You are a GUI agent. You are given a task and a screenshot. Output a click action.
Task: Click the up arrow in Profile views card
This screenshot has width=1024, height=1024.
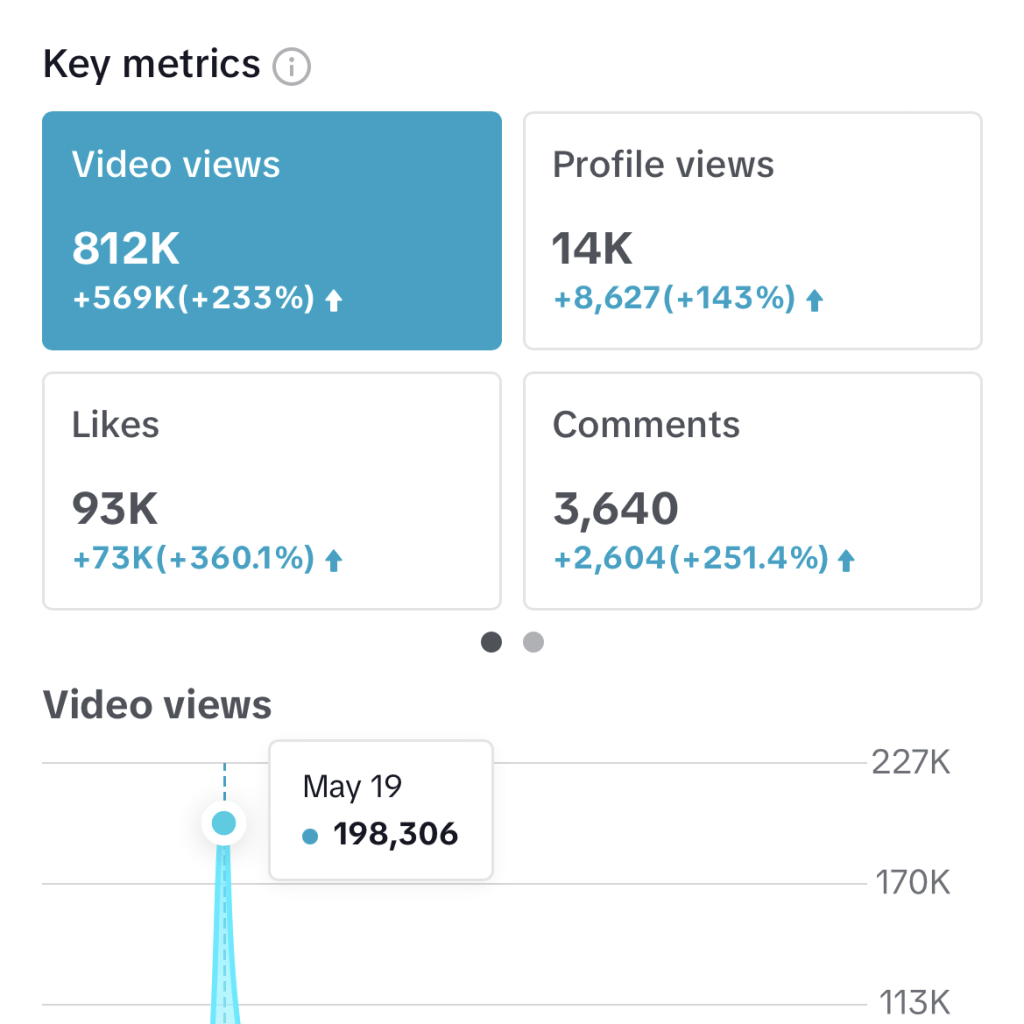(x=815, y=300)
